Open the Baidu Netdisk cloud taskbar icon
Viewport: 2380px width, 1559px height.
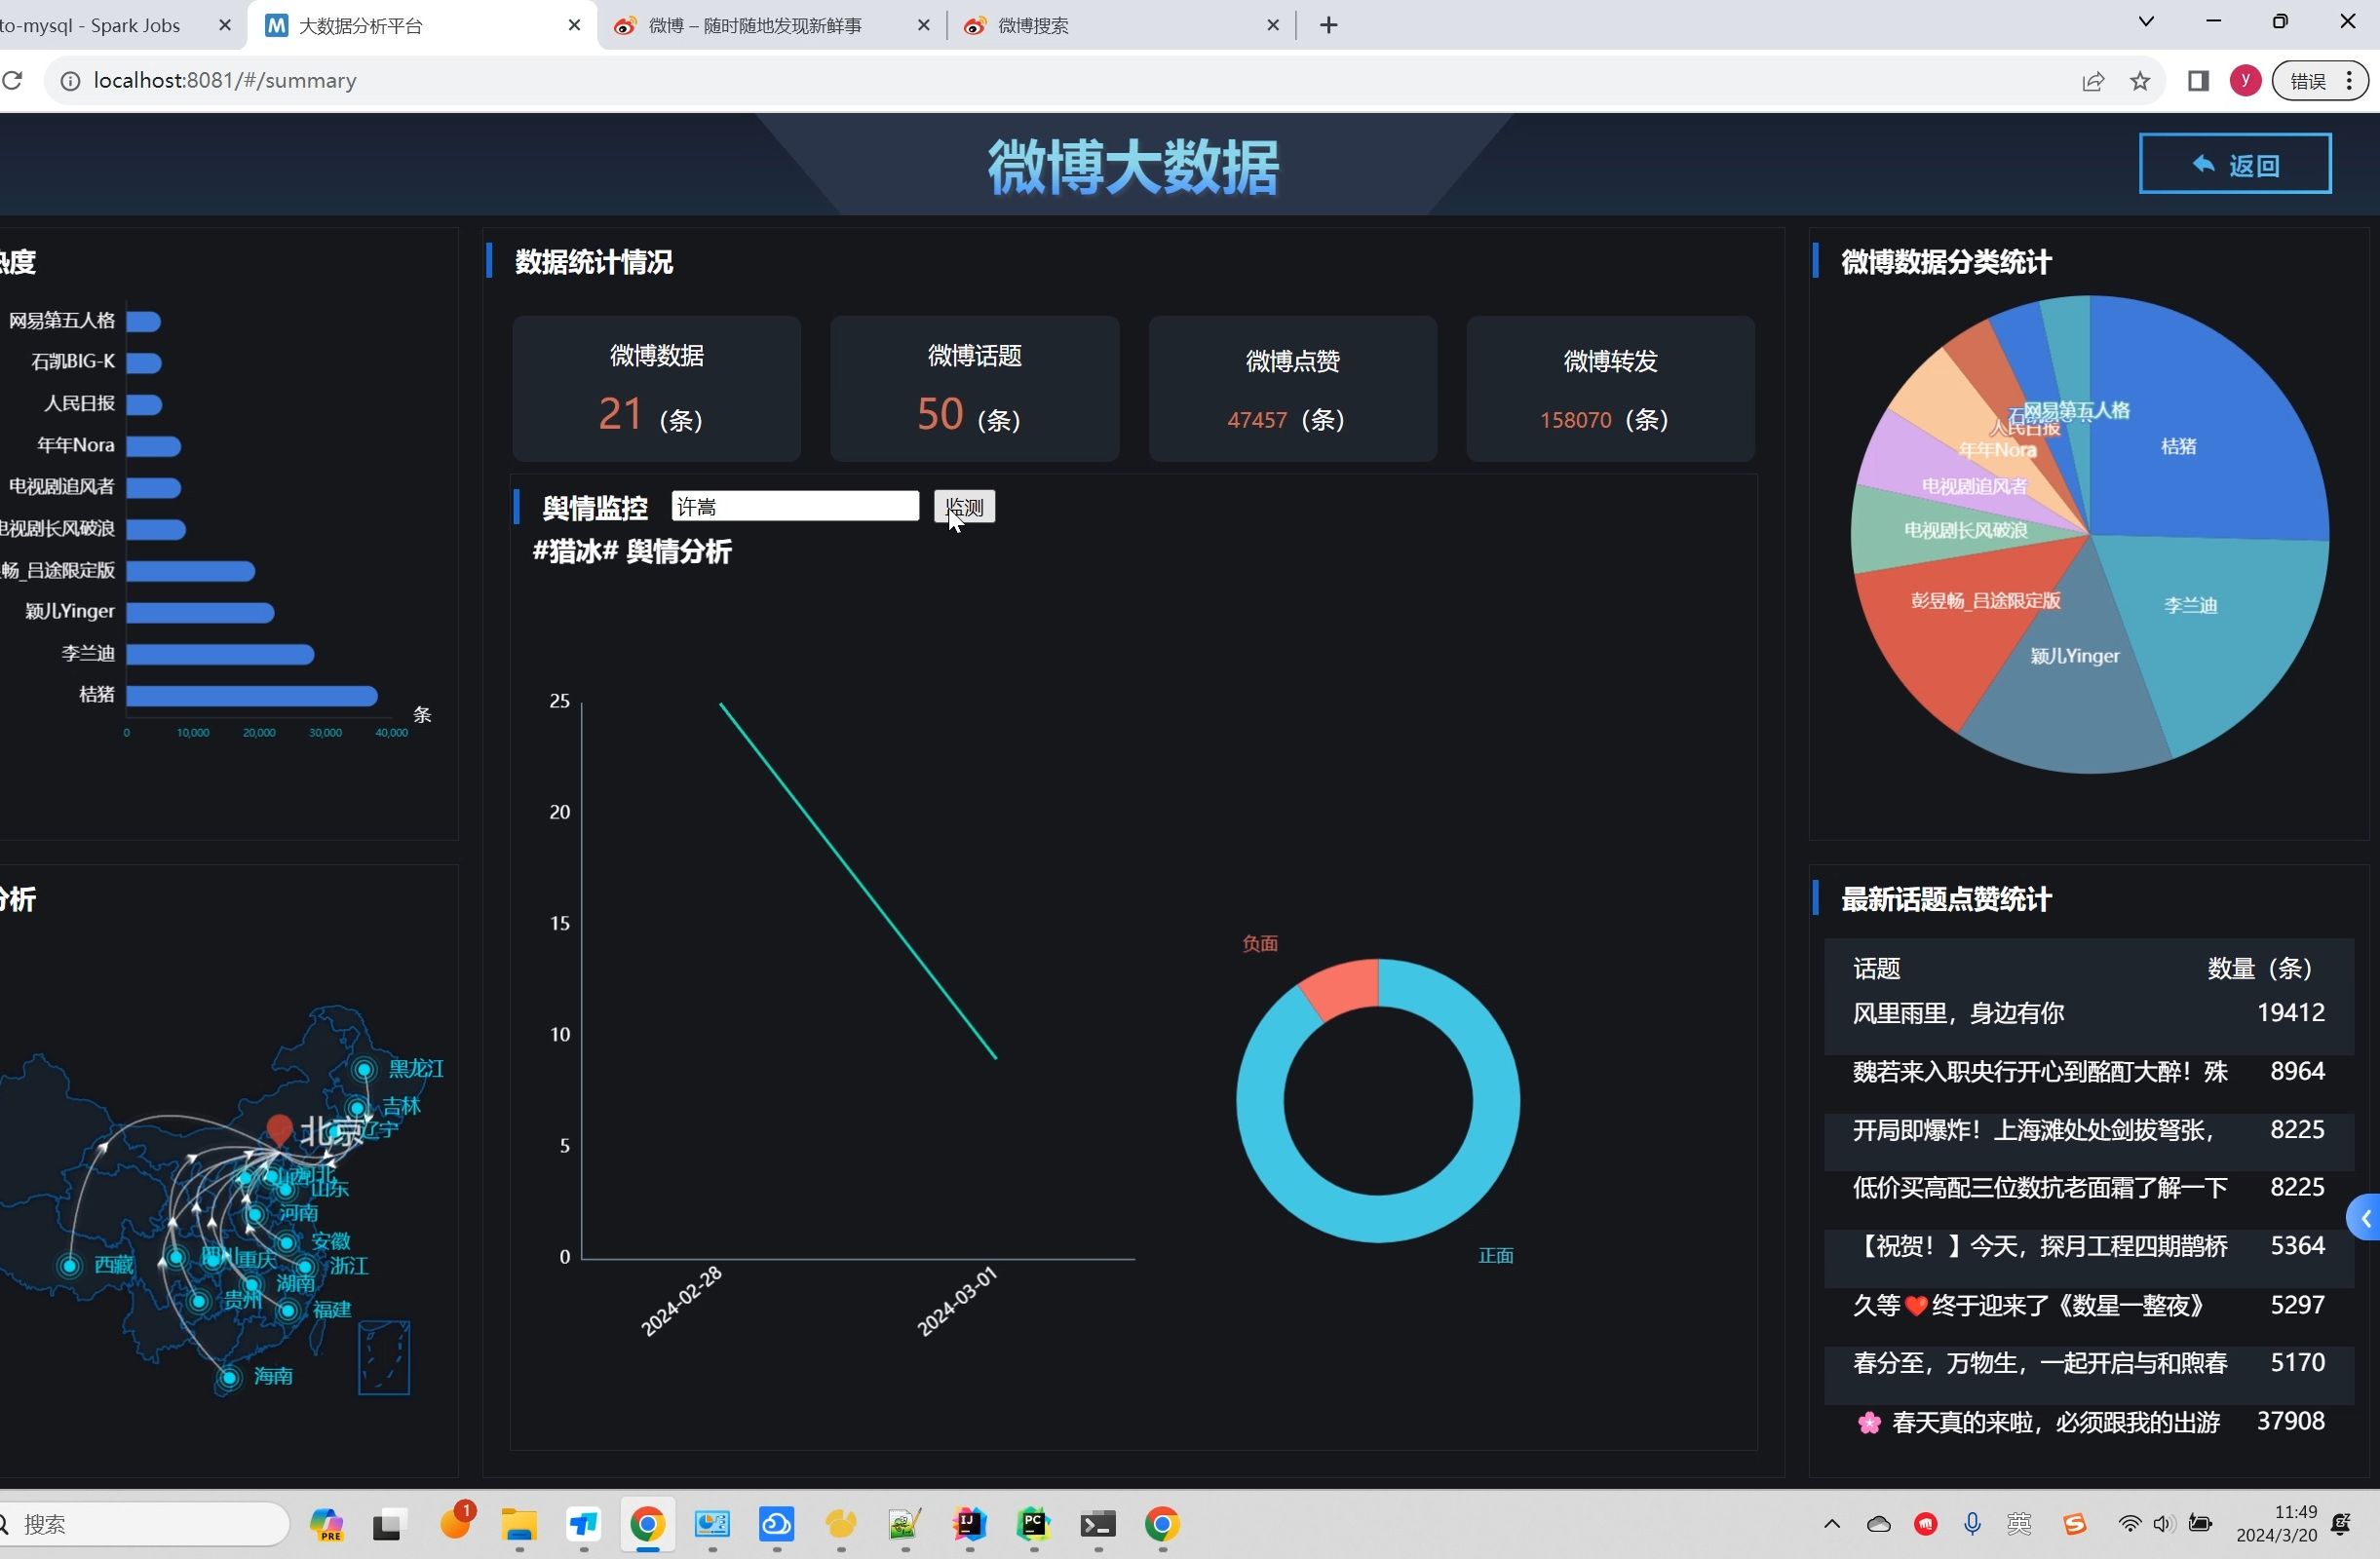coord(776,1524)
